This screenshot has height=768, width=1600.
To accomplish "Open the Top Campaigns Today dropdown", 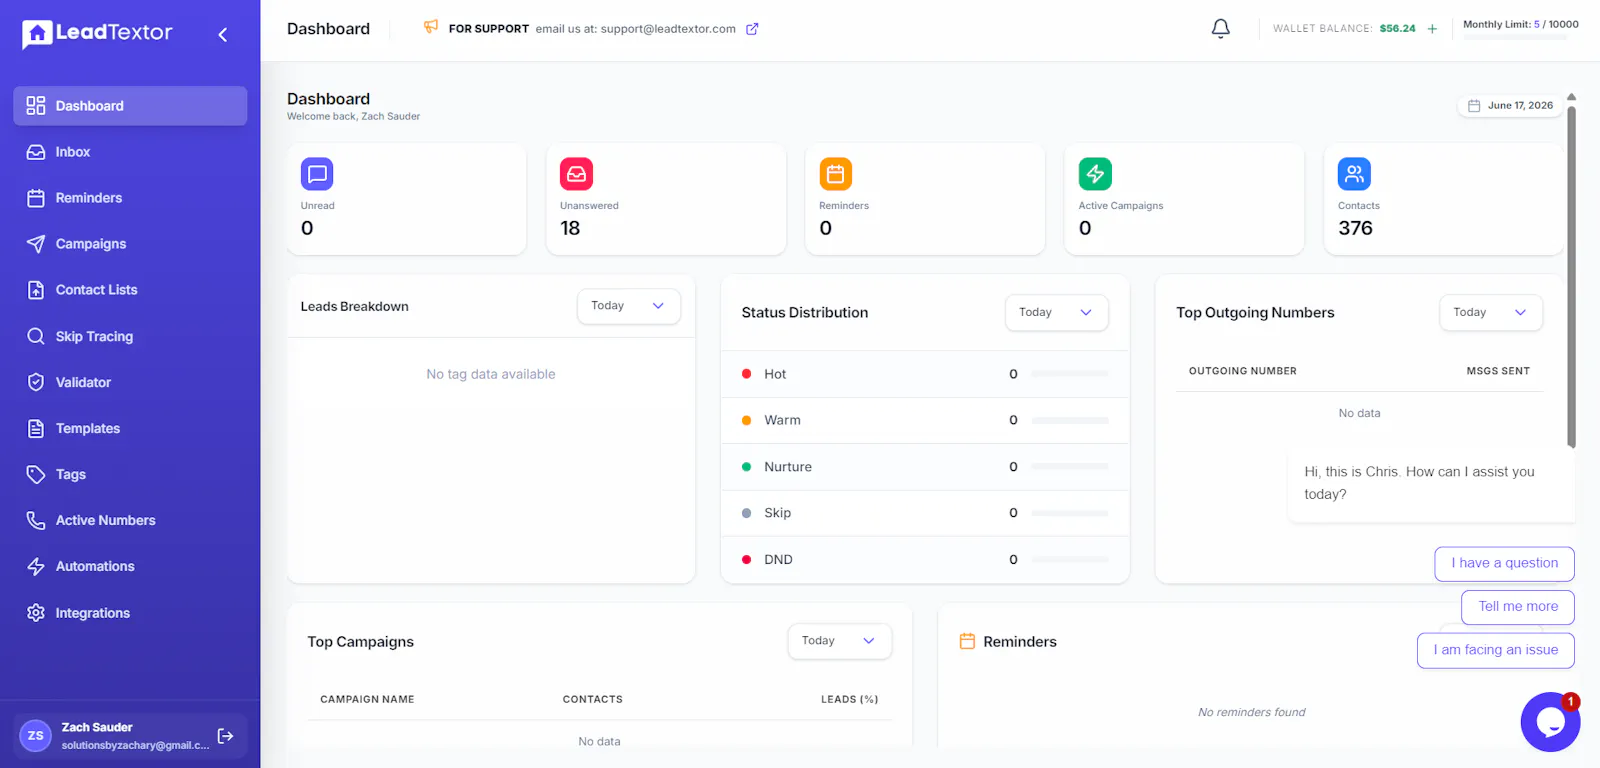I will pyautogui.click(x=839, y=641).
